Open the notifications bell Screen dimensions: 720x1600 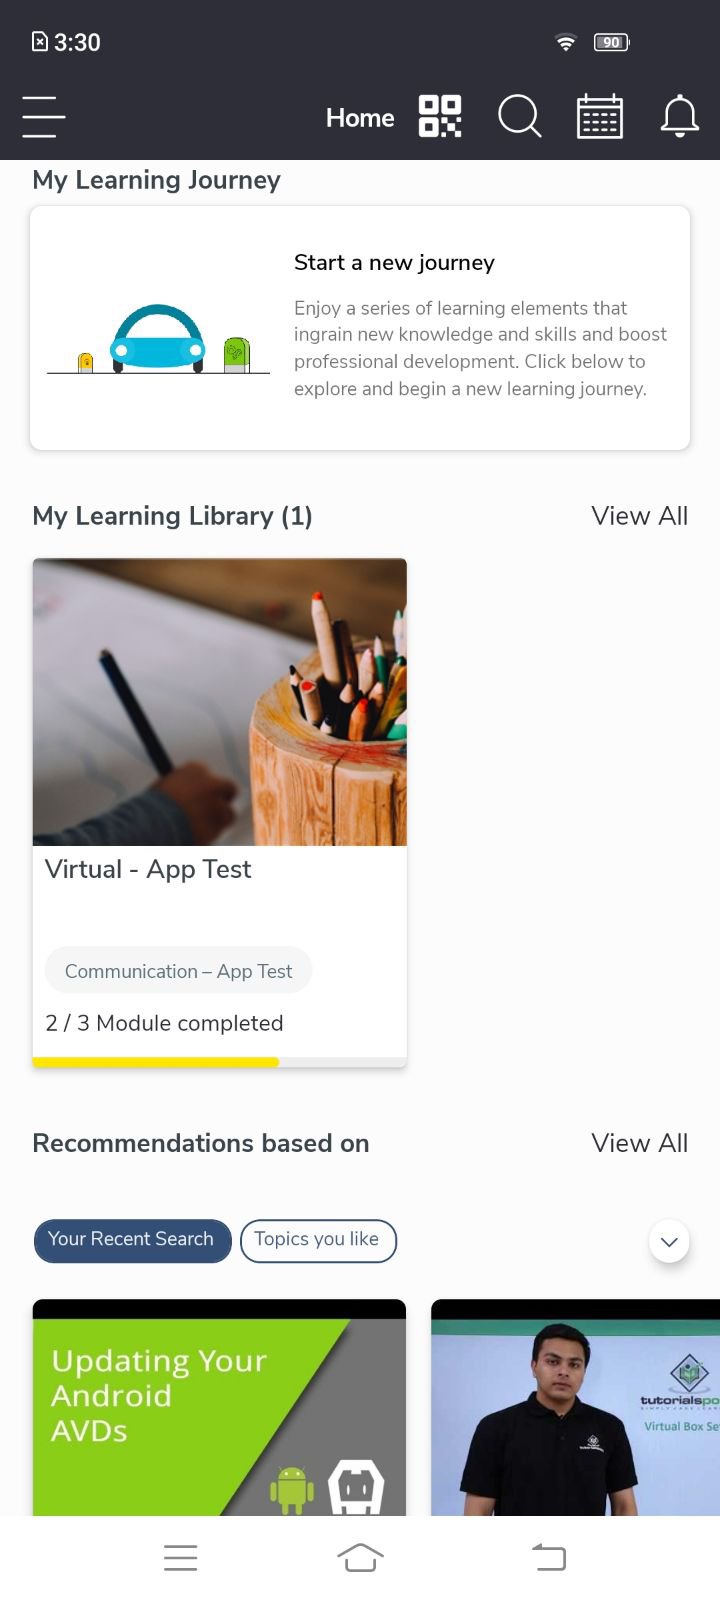679,117
